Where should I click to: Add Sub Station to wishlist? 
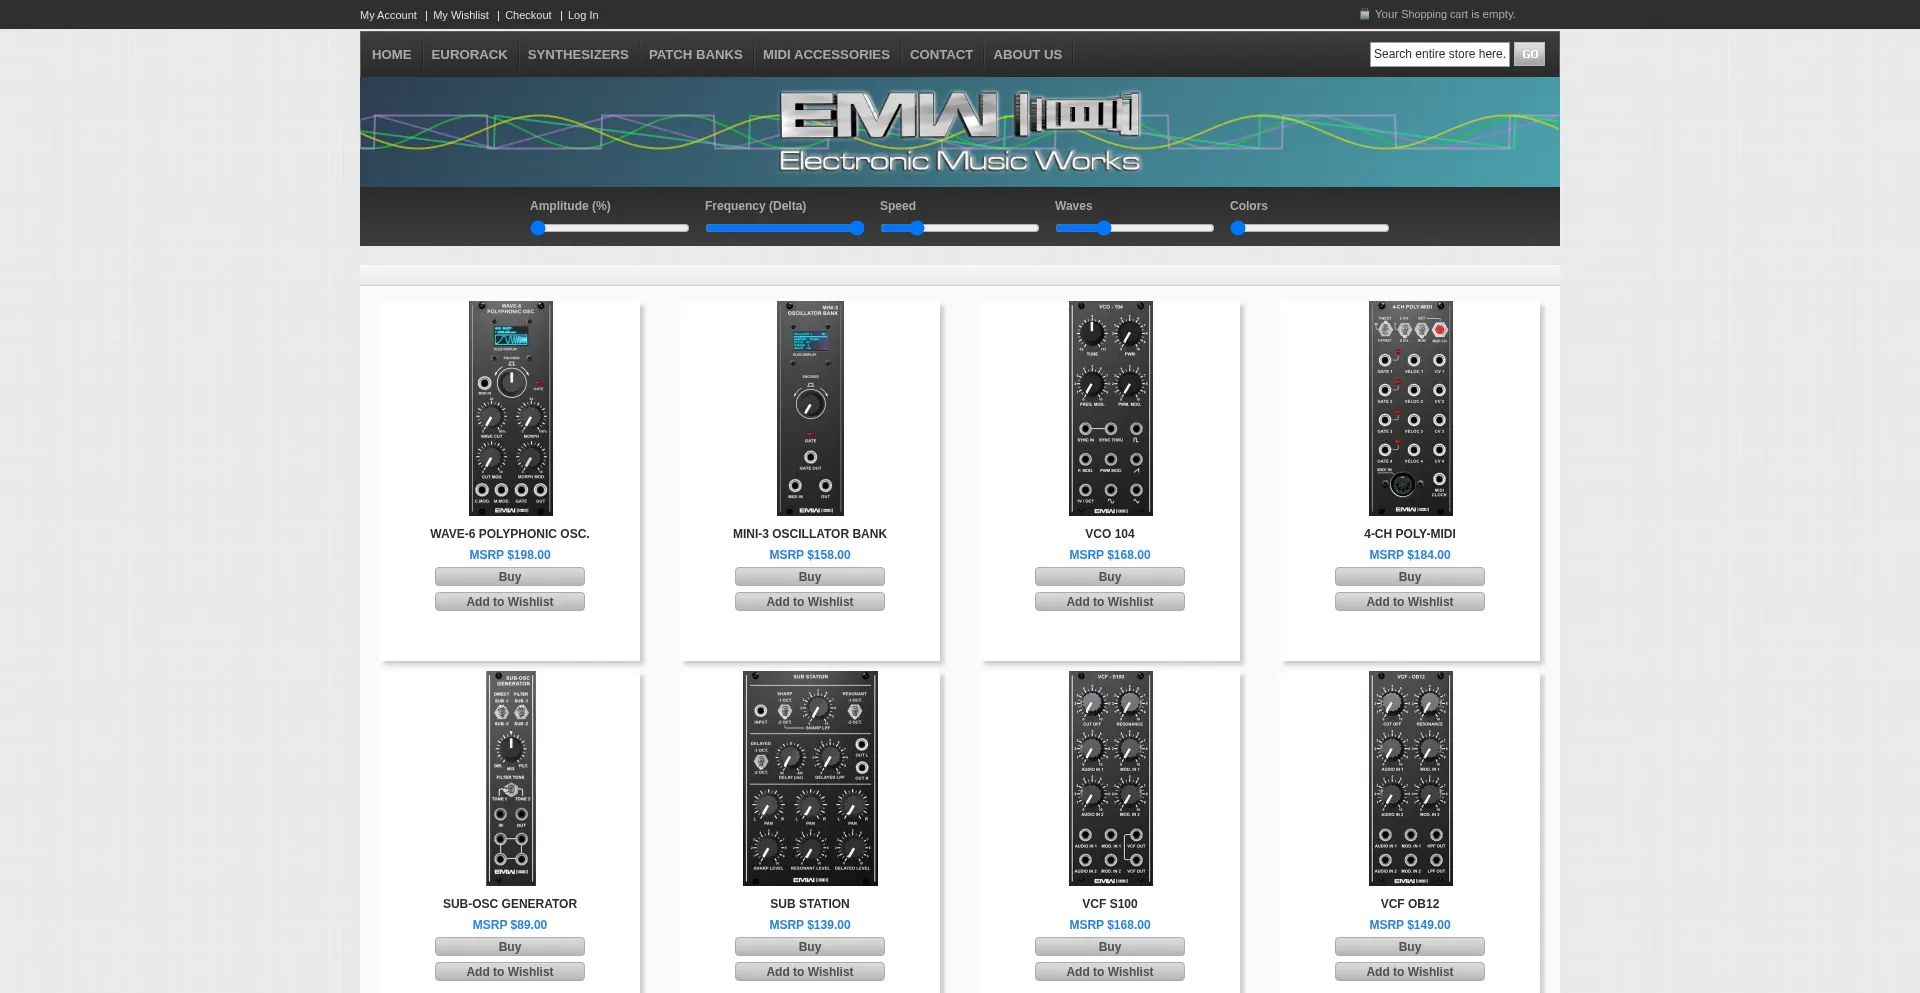(x=810, y=972)
